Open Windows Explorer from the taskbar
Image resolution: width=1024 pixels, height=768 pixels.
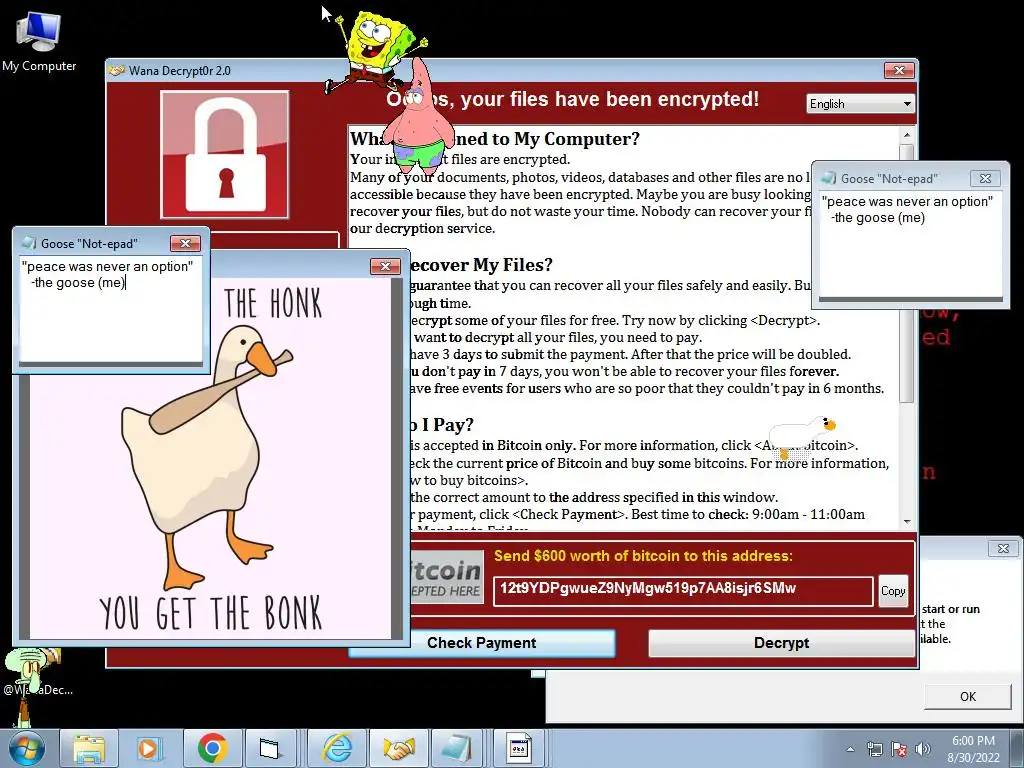click(x=89, y=748)
